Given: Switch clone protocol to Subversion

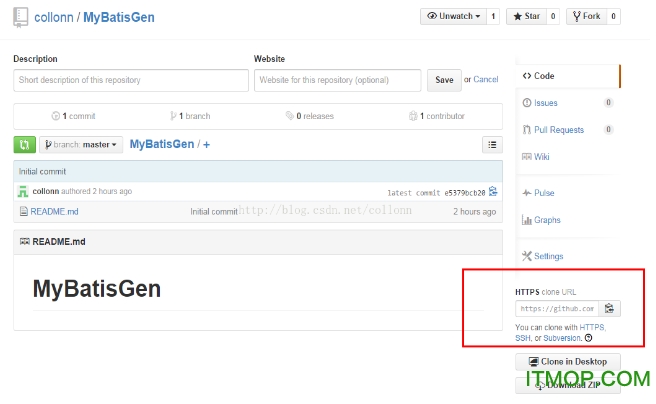Looking at the screenshot, I should (562, 338).
